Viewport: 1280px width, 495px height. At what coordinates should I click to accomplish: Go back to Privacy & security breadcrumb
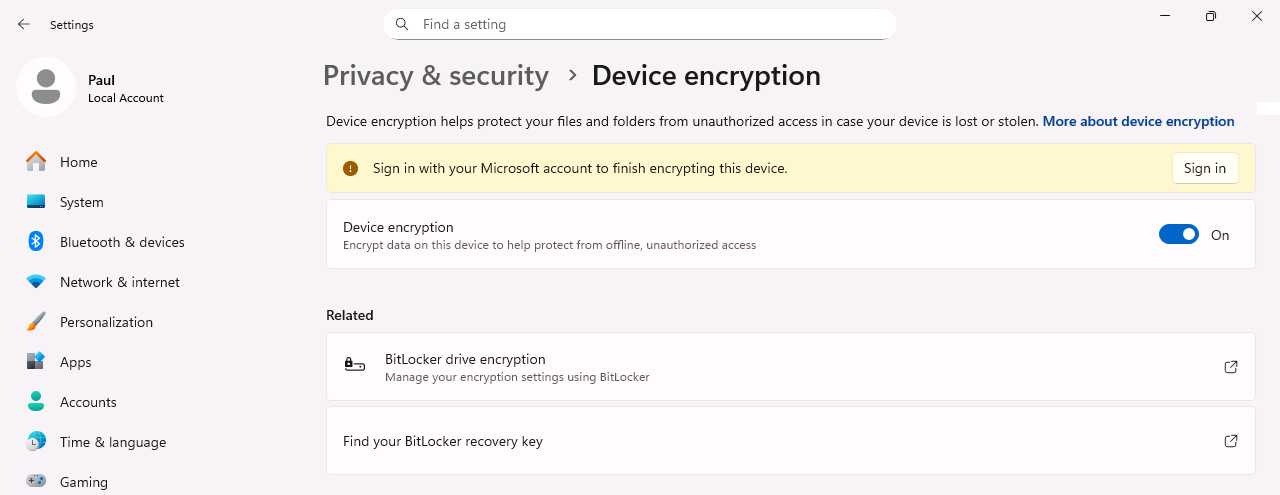[436, 76]
